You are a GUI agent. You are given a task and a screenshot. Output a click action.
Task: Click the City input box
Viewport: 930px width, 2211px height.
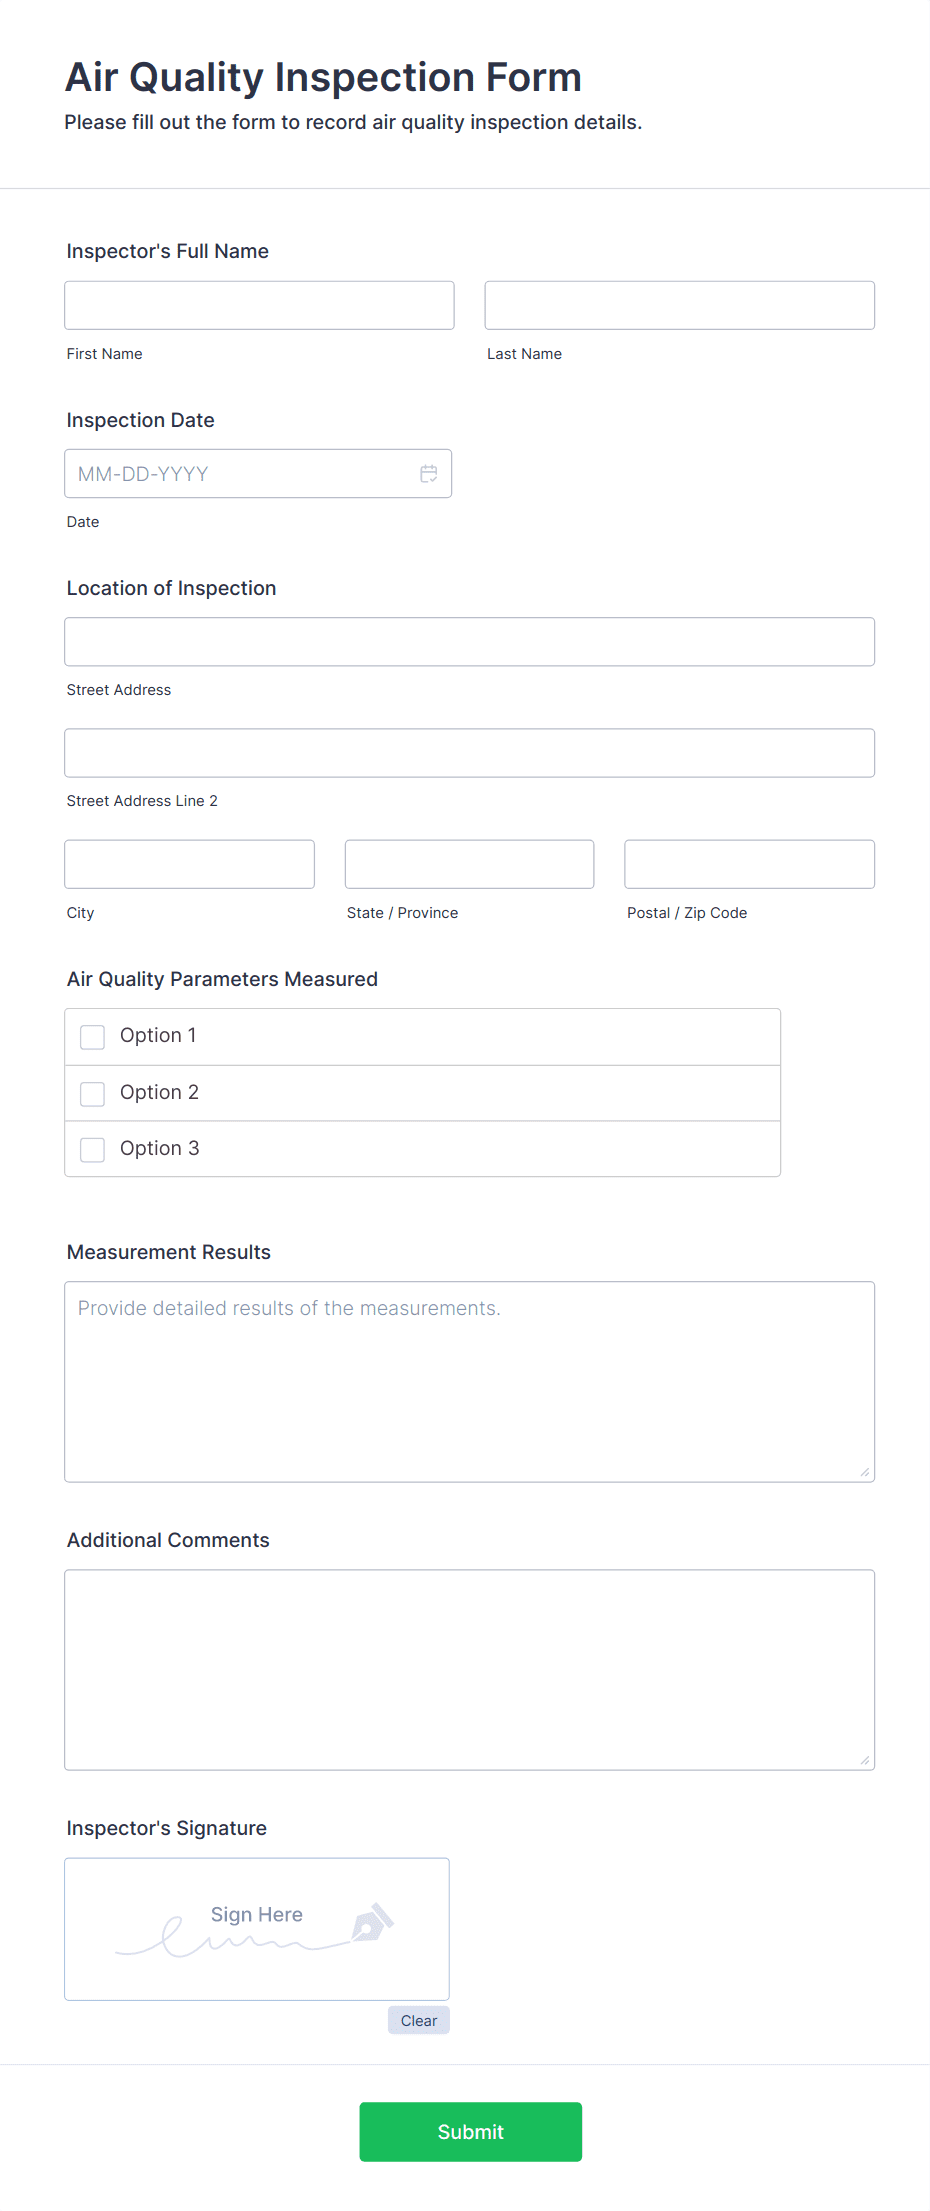pos(189,863)
